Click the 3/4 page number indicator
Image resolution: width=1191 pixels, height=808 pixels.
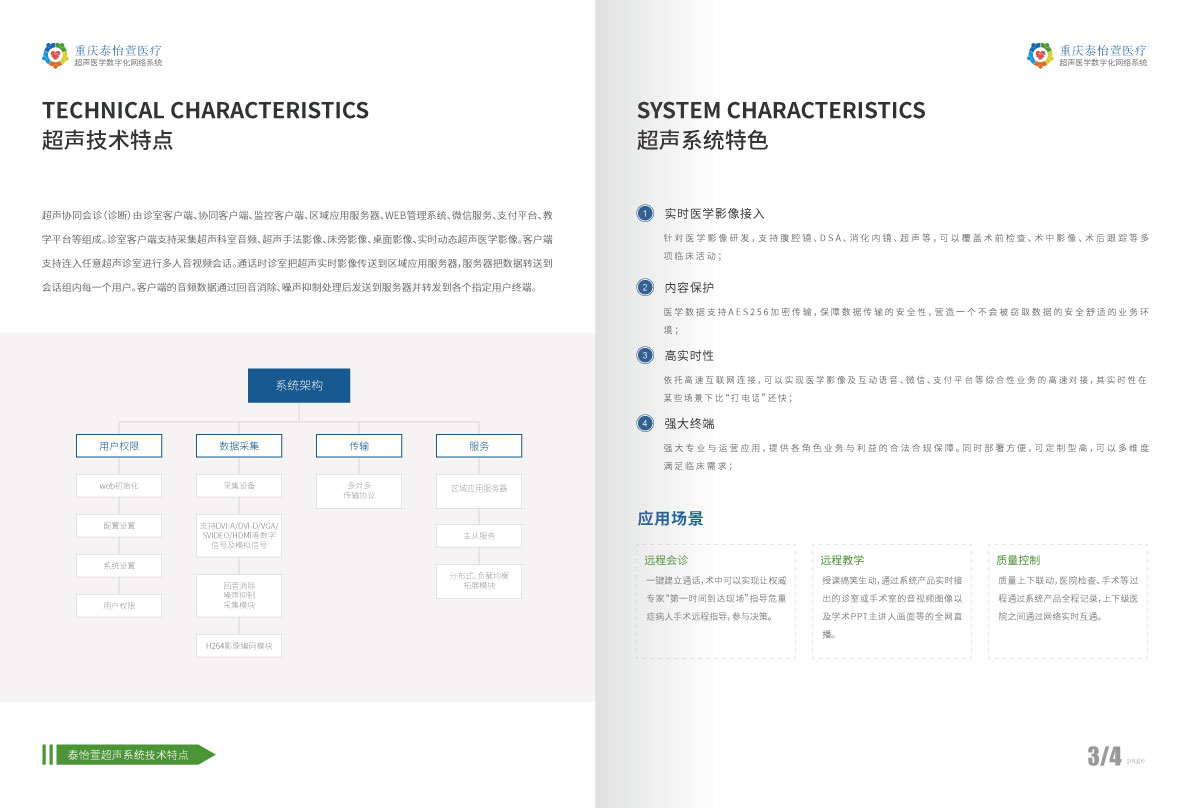[1104, 757]
